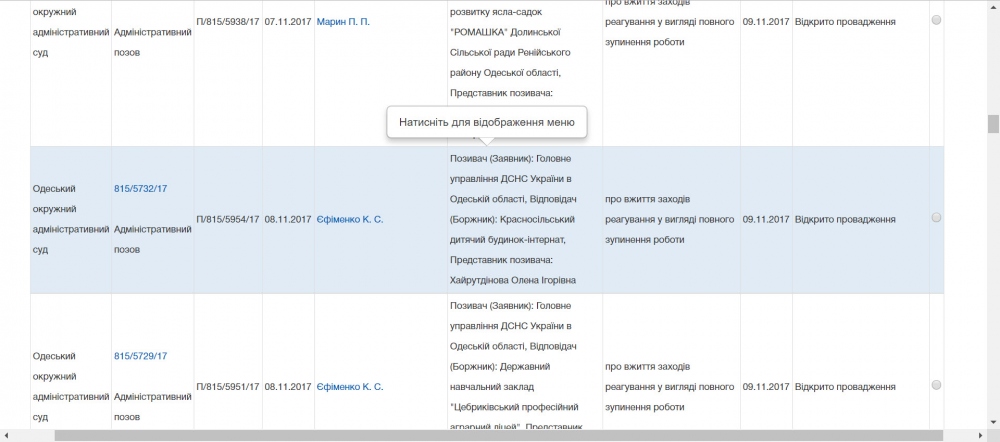Click the horizontal scrollbar left arrow
The height and width of the screenshot is (442, 1000).
tap(5, 436)
